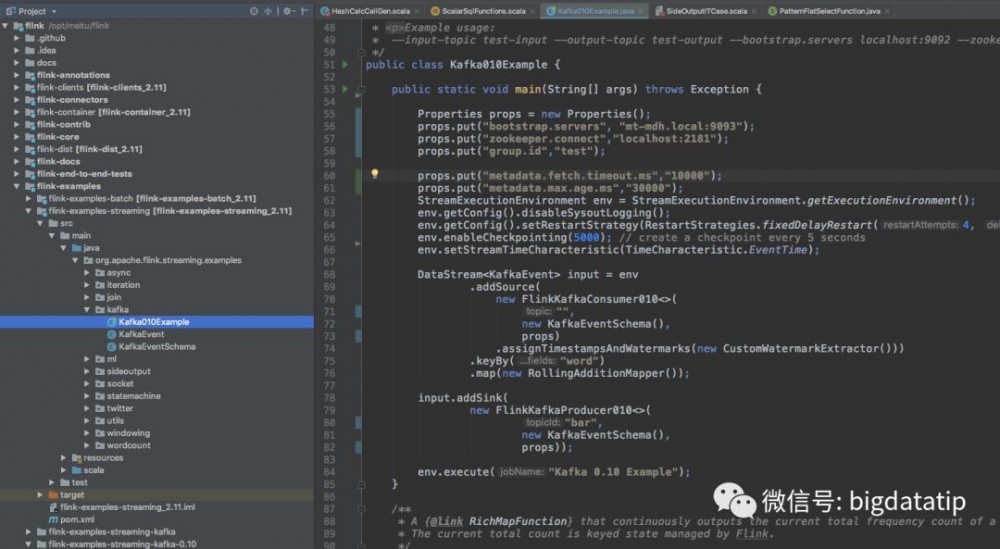The image size is (1000, 549).
Task: Select the statemachine package
Action: (133, 396)
